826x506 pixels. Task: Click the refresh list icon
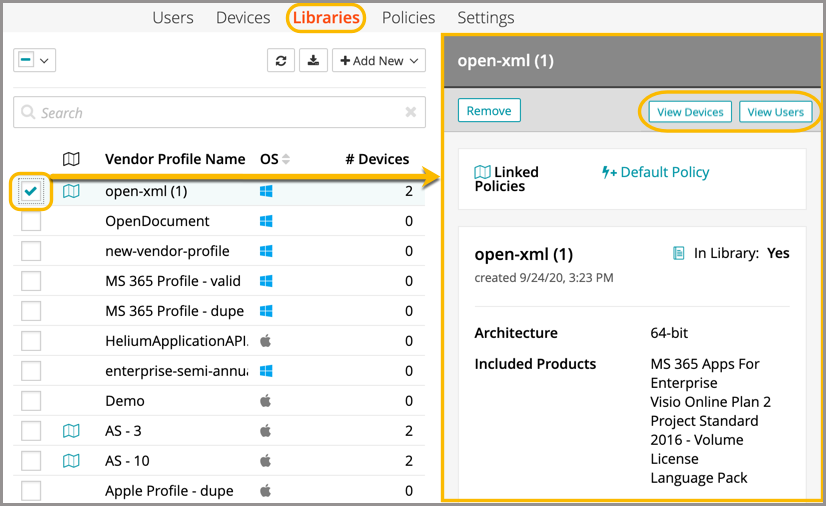[281, 61]
